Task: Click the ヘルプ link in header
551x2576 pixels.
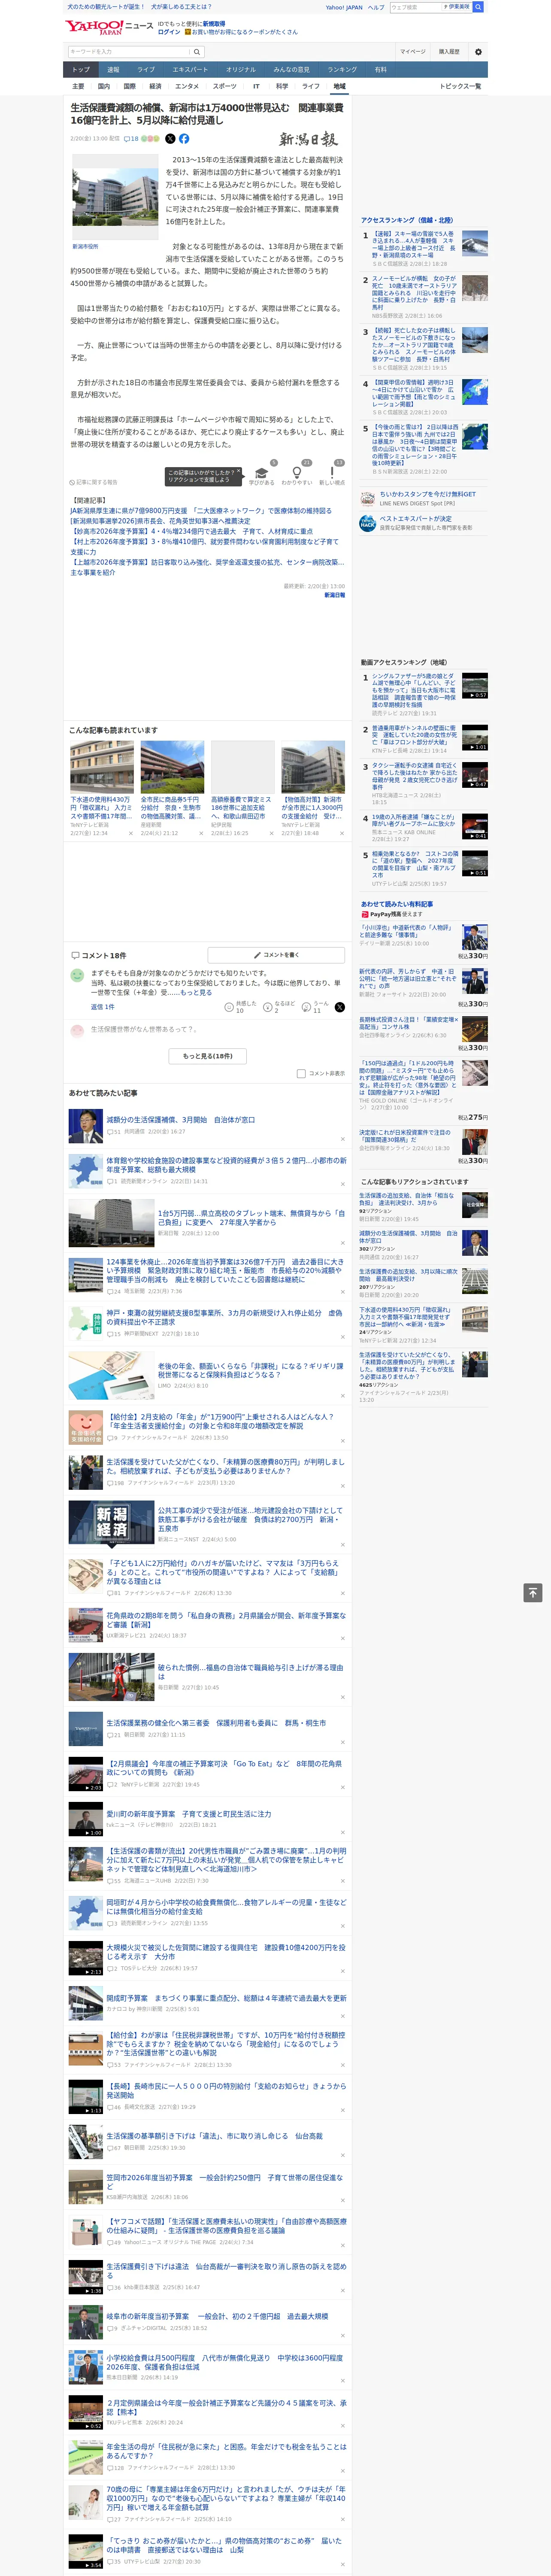Action: [x=376, y=7]
